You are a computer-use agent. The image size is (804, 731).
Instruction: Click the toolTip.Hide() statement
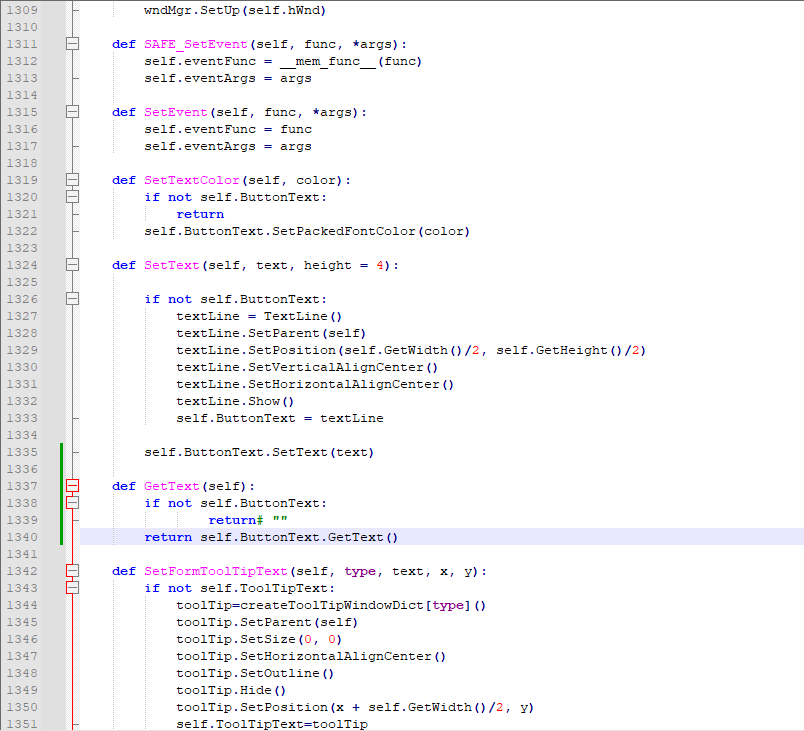(231, 690)
